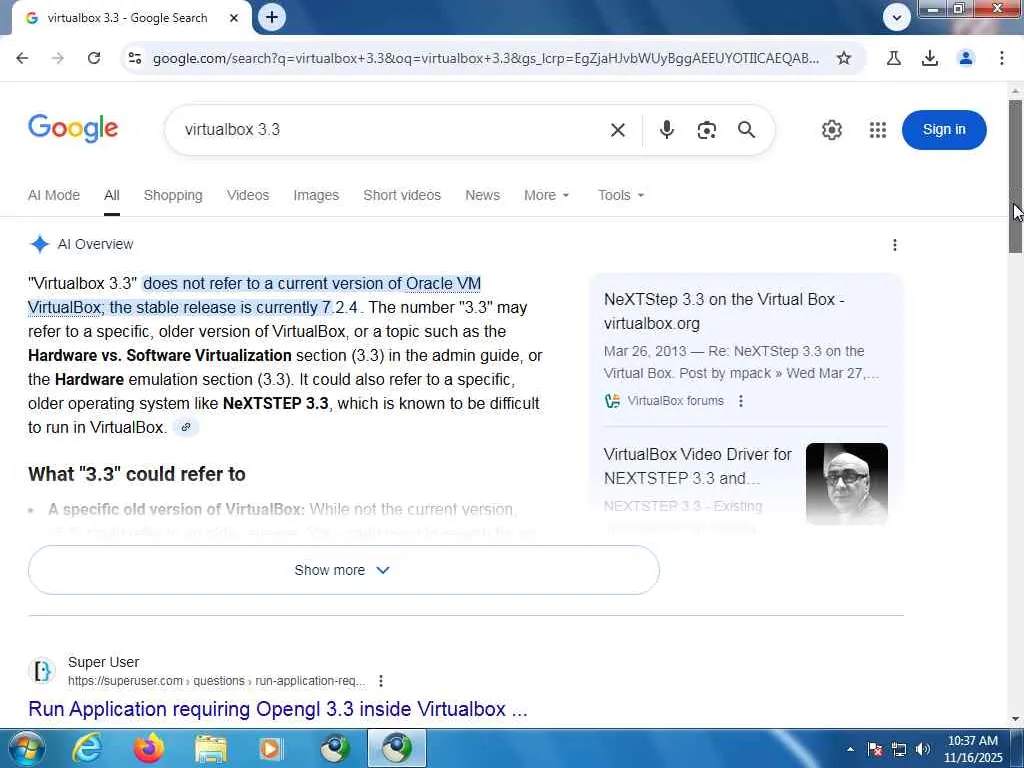View site information icon in address bar
Image resolution: width=1024 pixels, height=768 pixels.
pyautogui.click(x=135, y=58)
